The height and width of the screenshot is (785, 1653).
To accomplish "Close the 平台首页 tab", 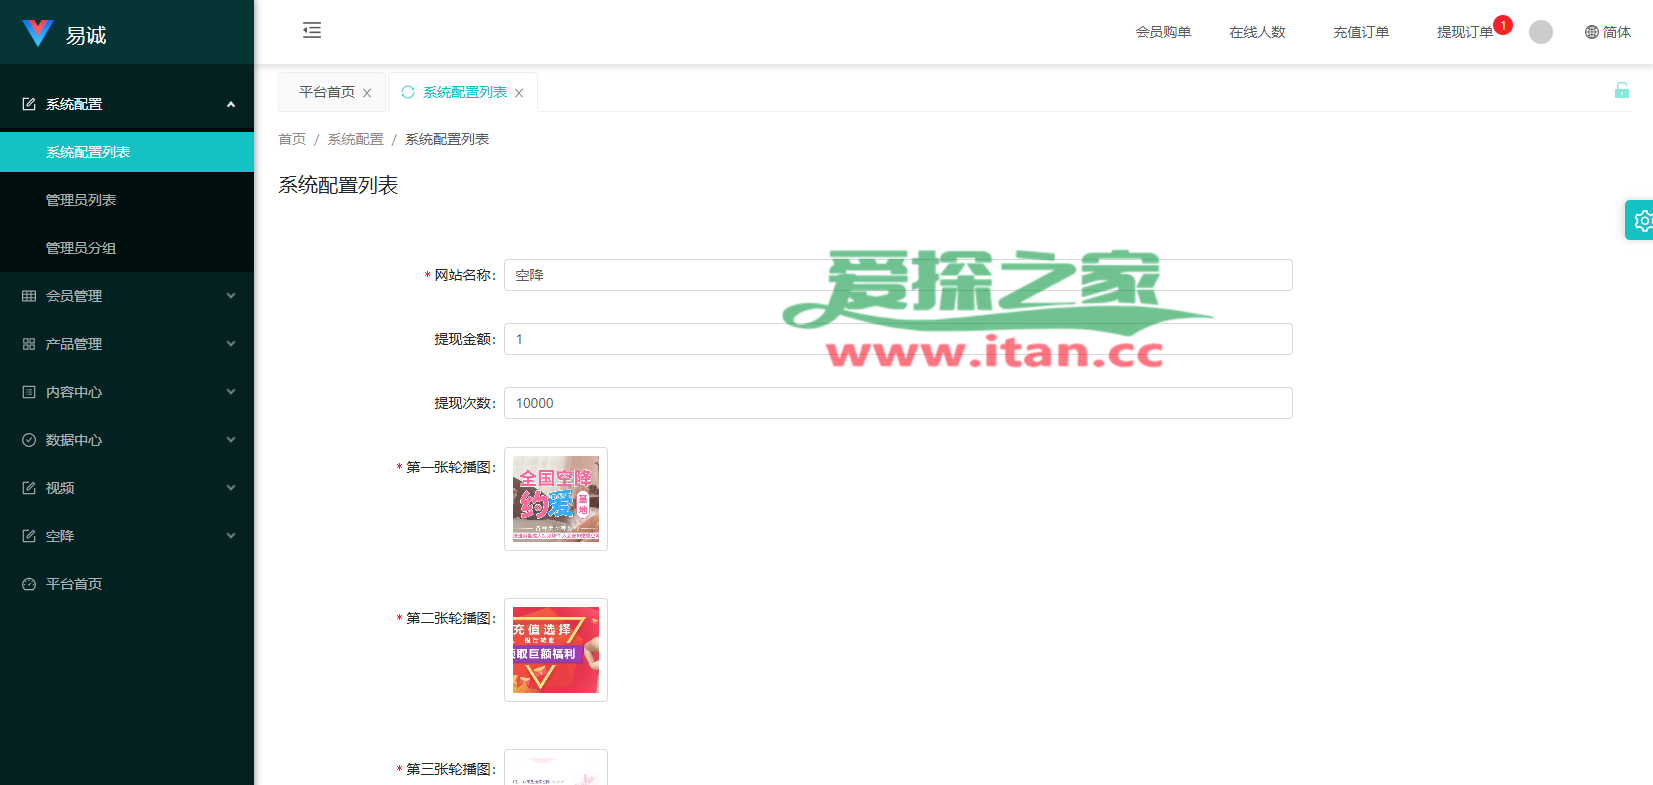I will [367, 93].
